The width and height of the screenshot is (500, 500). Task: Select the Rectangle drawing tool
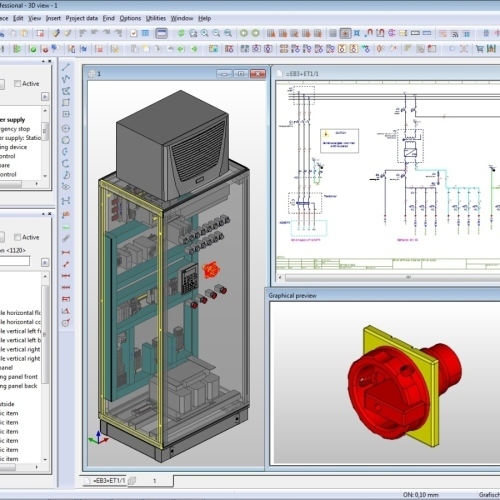click(66, 102)
